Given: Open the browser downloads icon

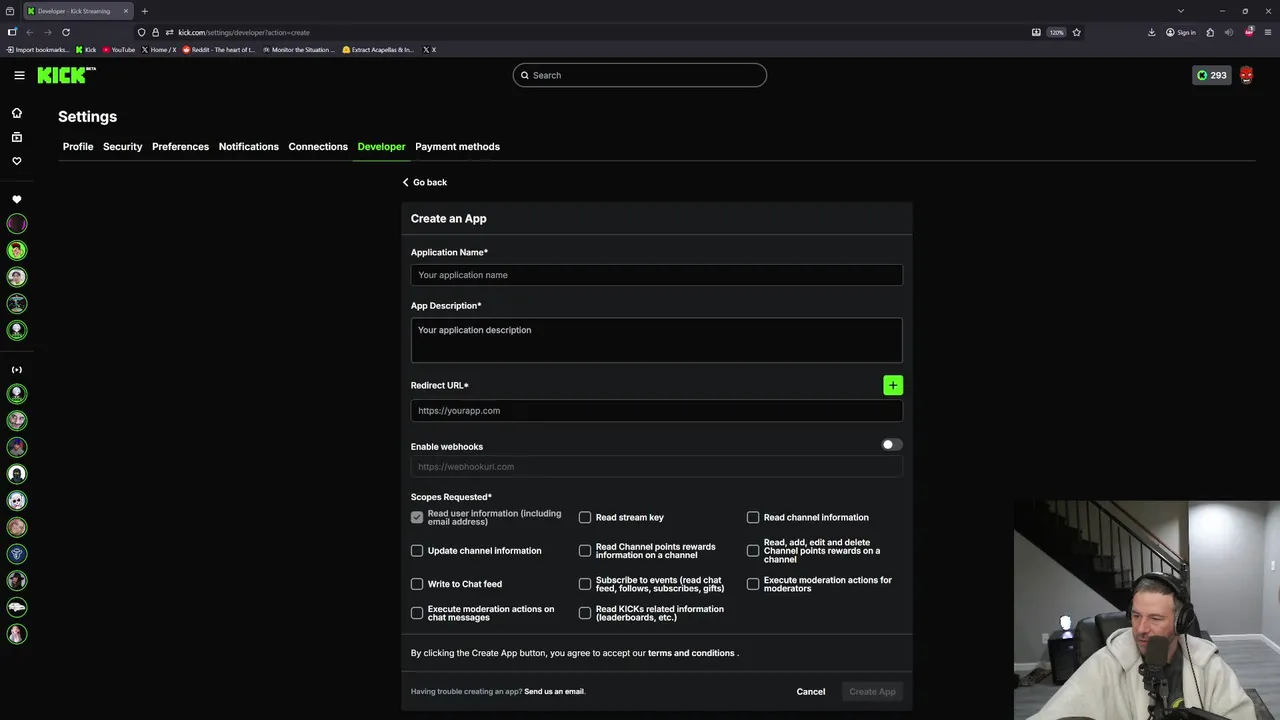Looking at the screenshot, I should 1151,32.
